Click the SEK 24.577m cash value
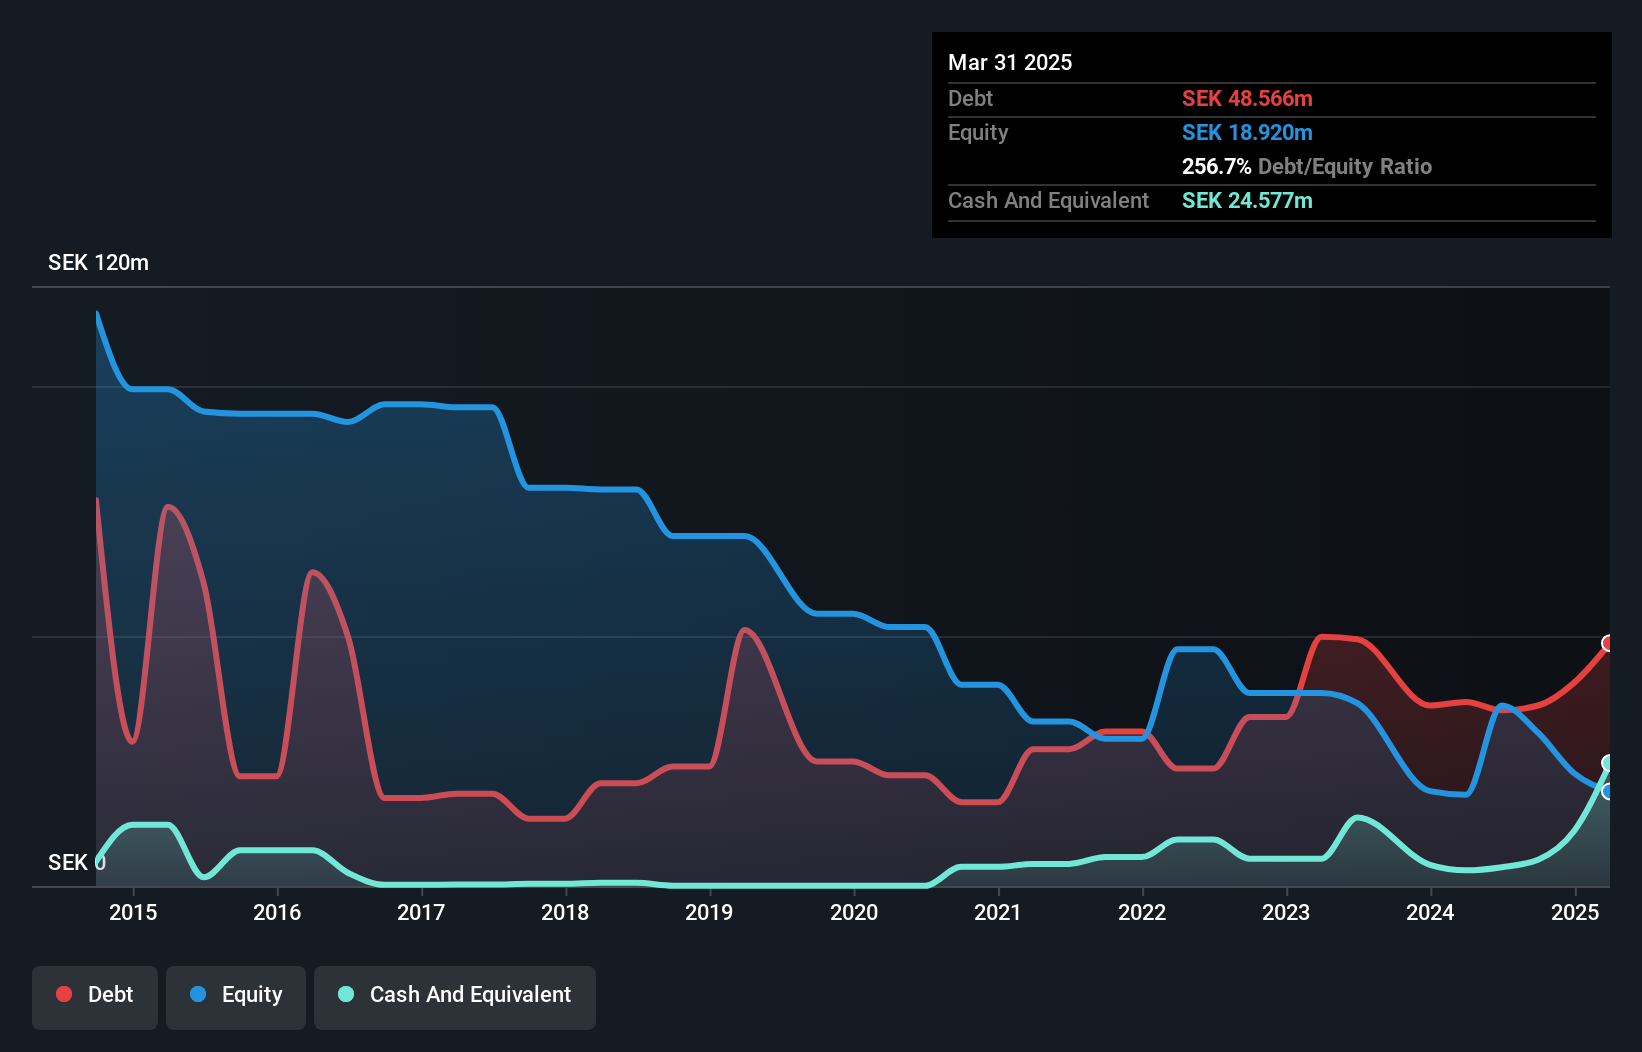The width and height of the screenshot is (1642, 1052). [x=1247, y=200]
